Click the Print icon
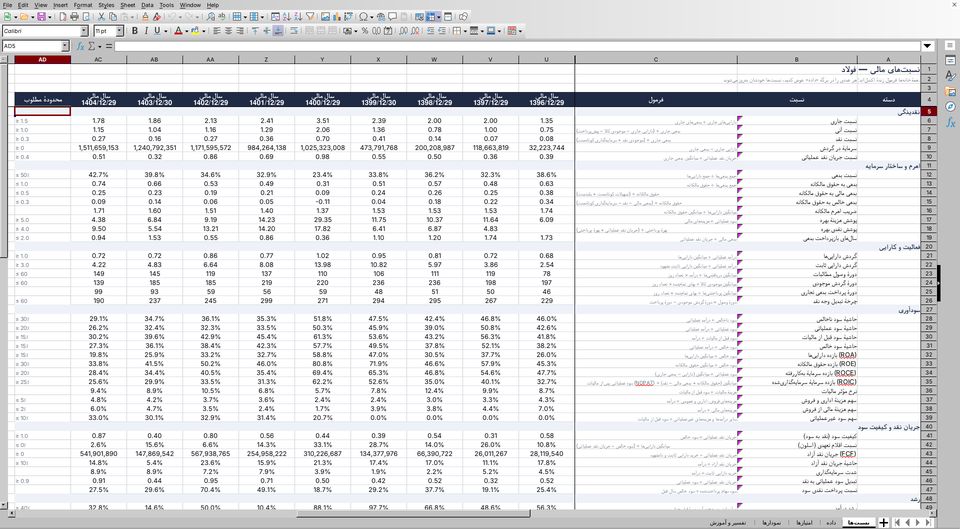Screen dimensions: 960x529 tap(74, 17)
